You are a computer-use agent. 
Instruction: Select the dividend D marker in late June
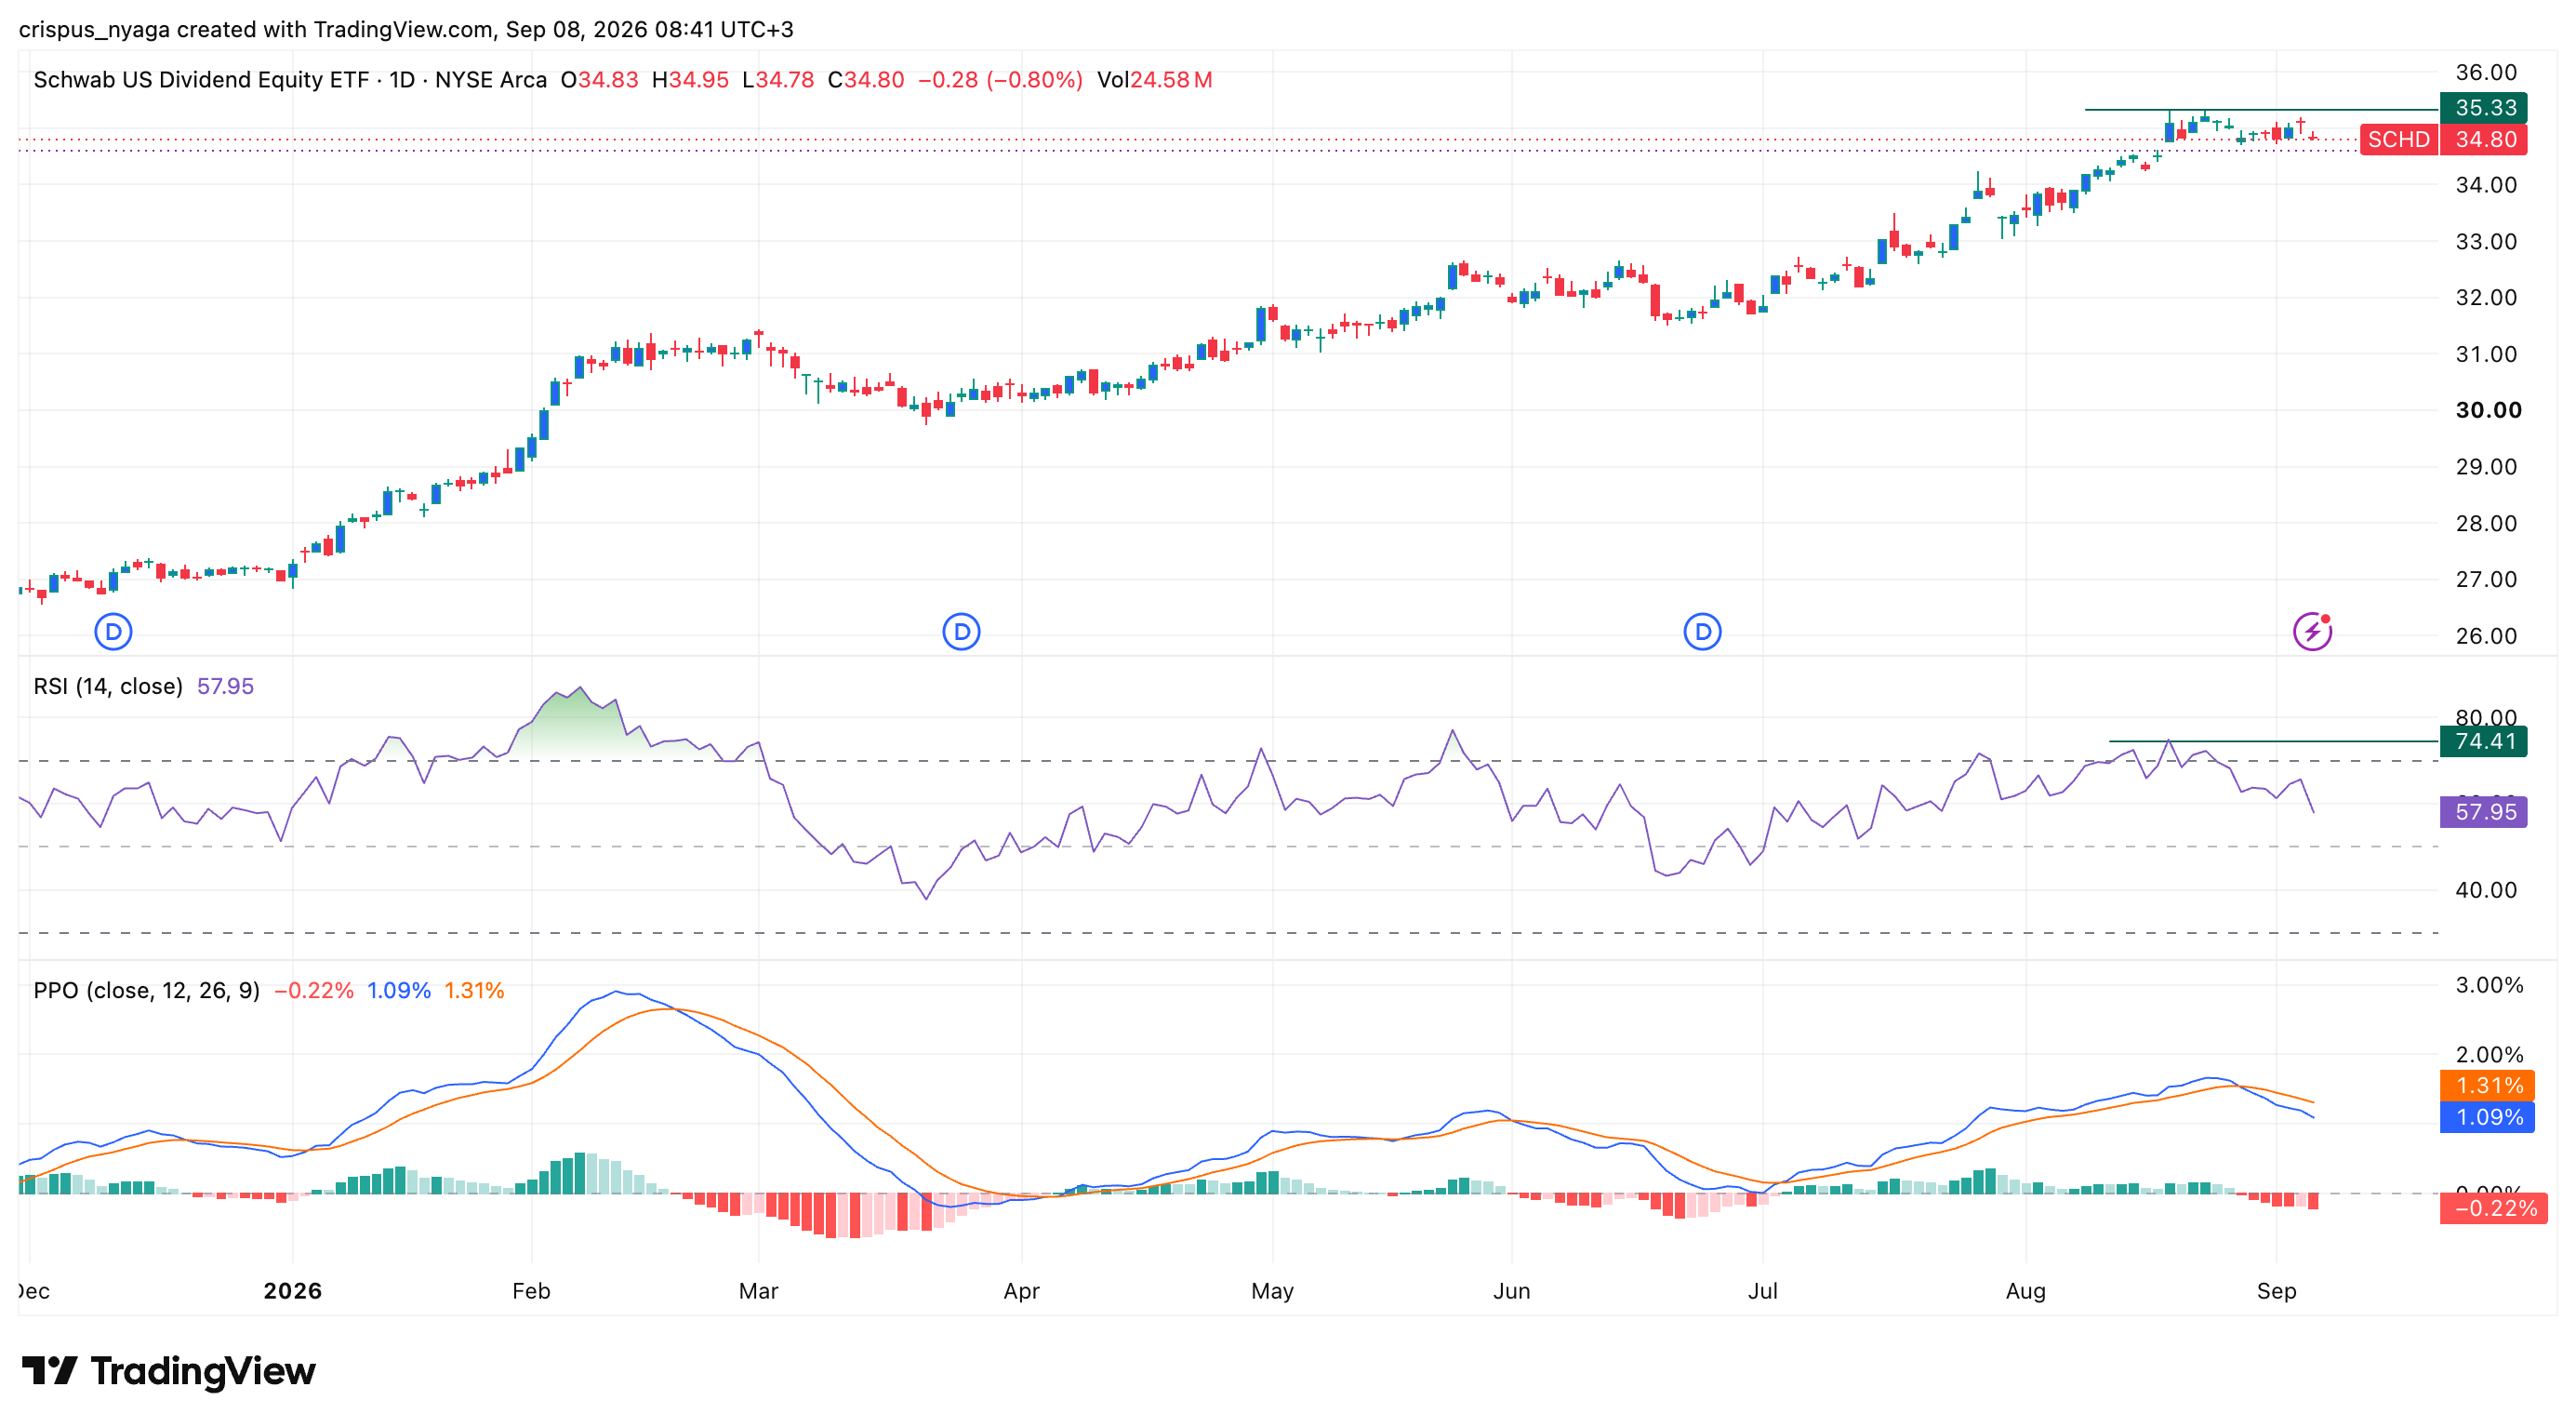(x=1702, y=632)
